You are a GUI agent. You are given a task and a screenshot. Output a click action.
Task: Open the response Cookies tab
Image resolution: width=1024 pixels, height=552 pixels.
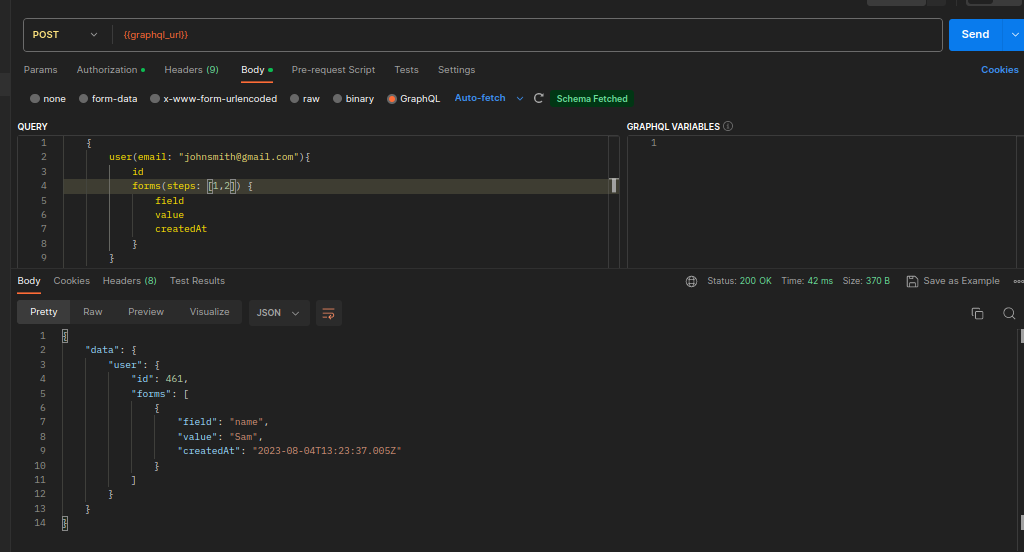click(72, 281)
